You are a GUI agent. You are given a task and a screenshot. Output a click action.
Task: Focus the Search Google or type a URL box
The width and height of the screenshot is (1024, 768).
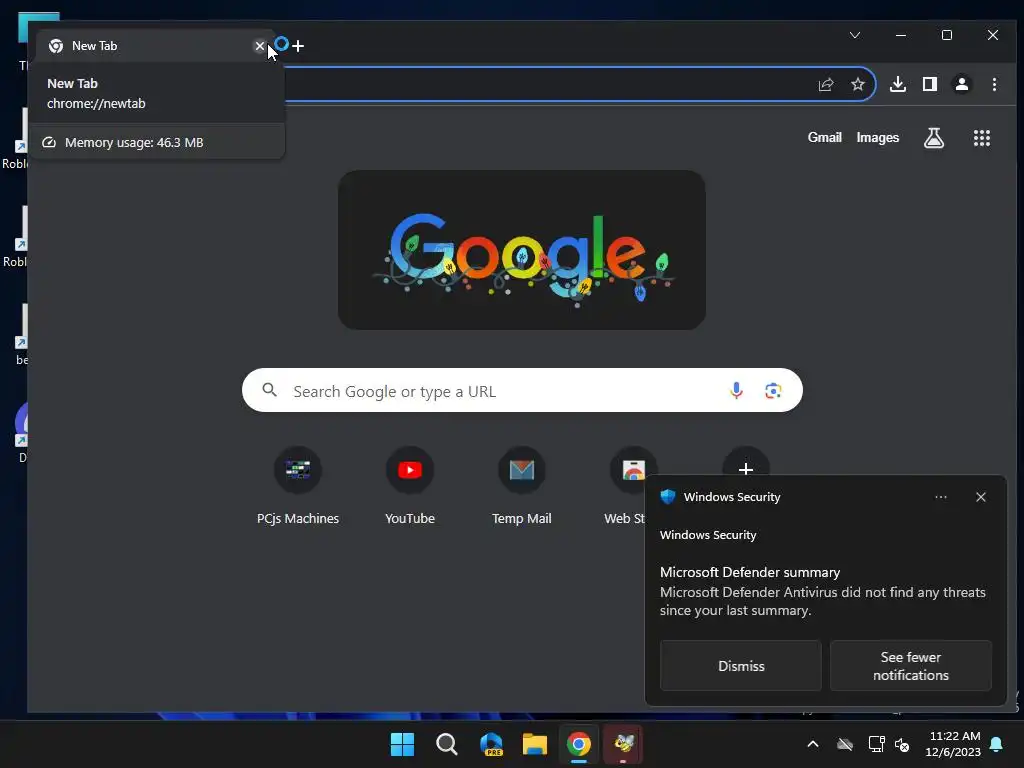coord(522,391)
